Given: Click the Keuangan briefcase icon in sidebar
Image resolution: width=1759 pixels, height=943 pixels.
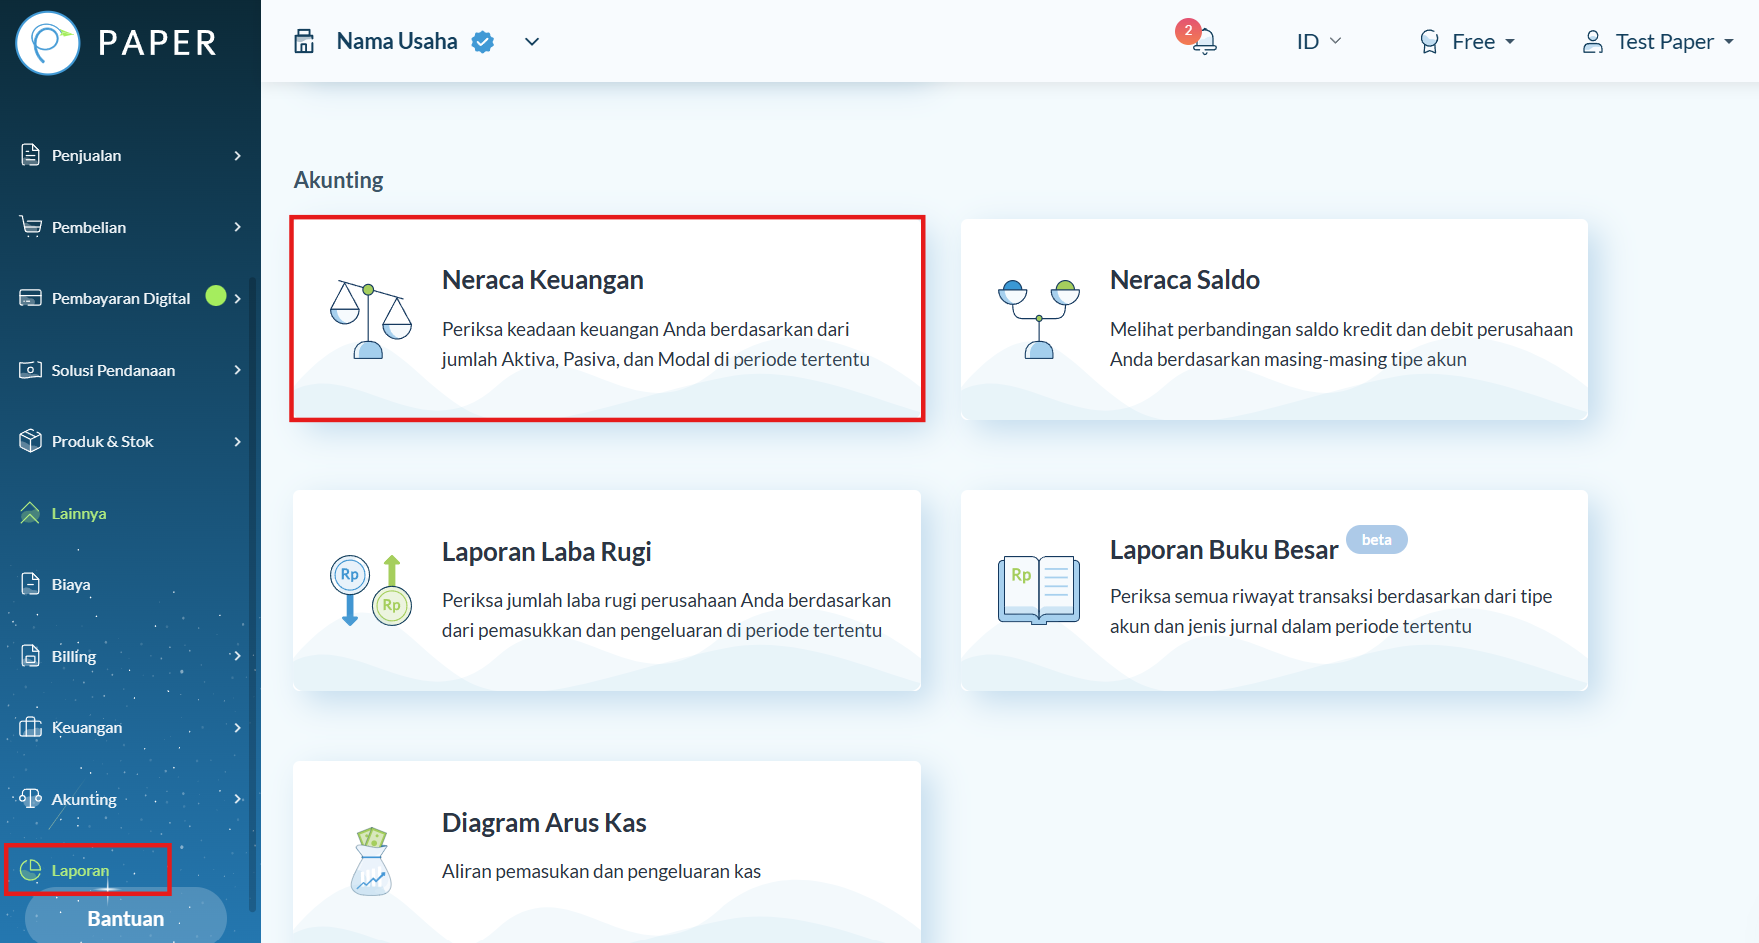Looking at the screenshot, I should (x=31, y=727).
